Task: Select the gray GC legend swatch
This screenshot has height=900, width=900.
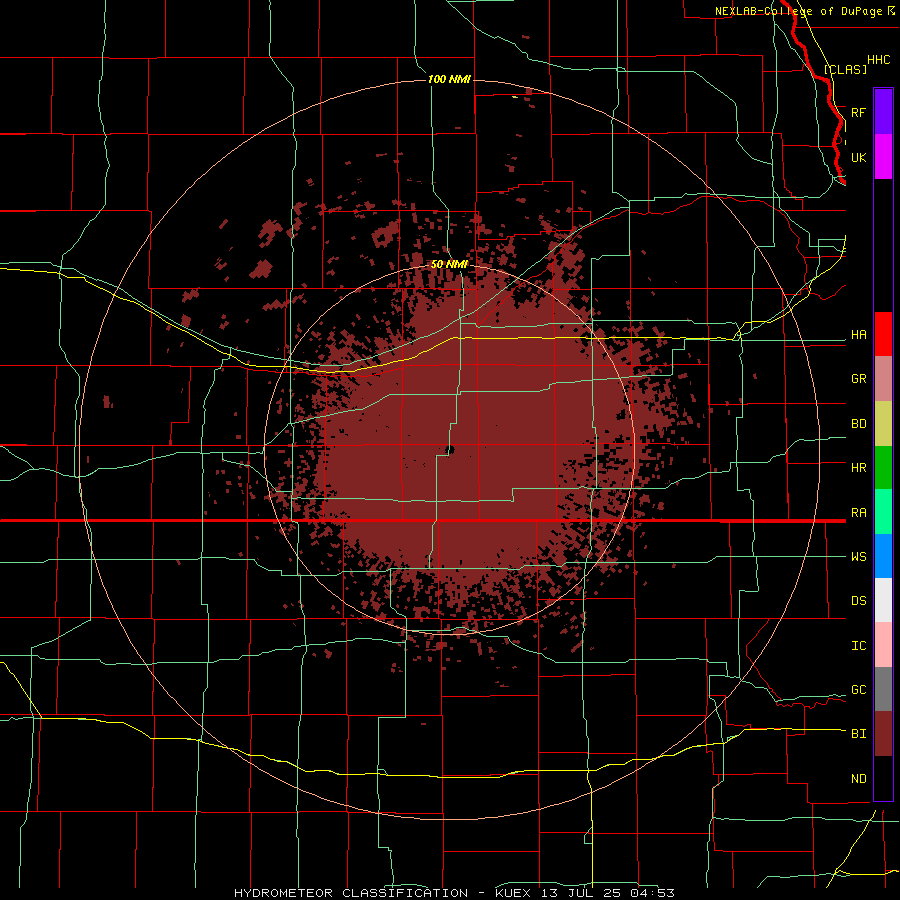Action: click(883, 689)
